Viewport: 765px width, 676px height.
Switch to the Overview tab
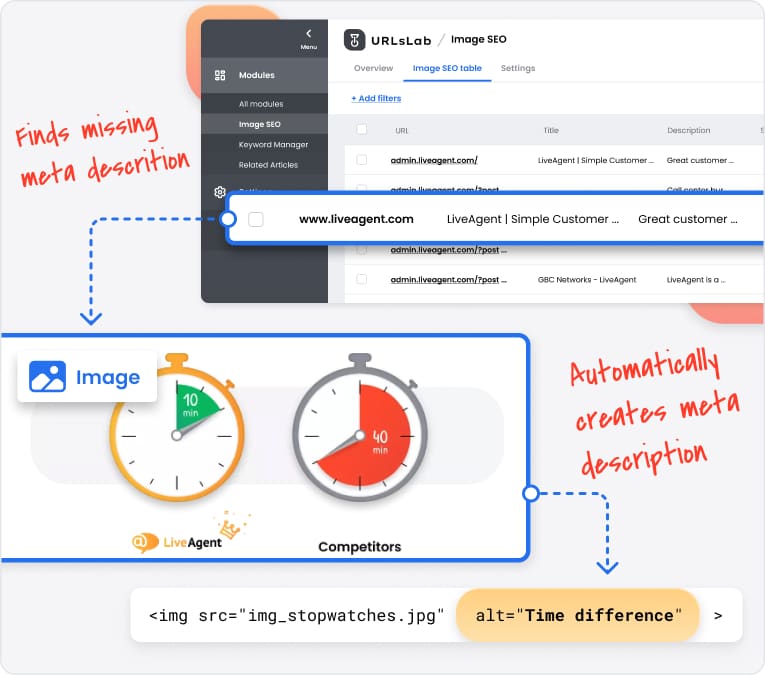coord(373,68)
